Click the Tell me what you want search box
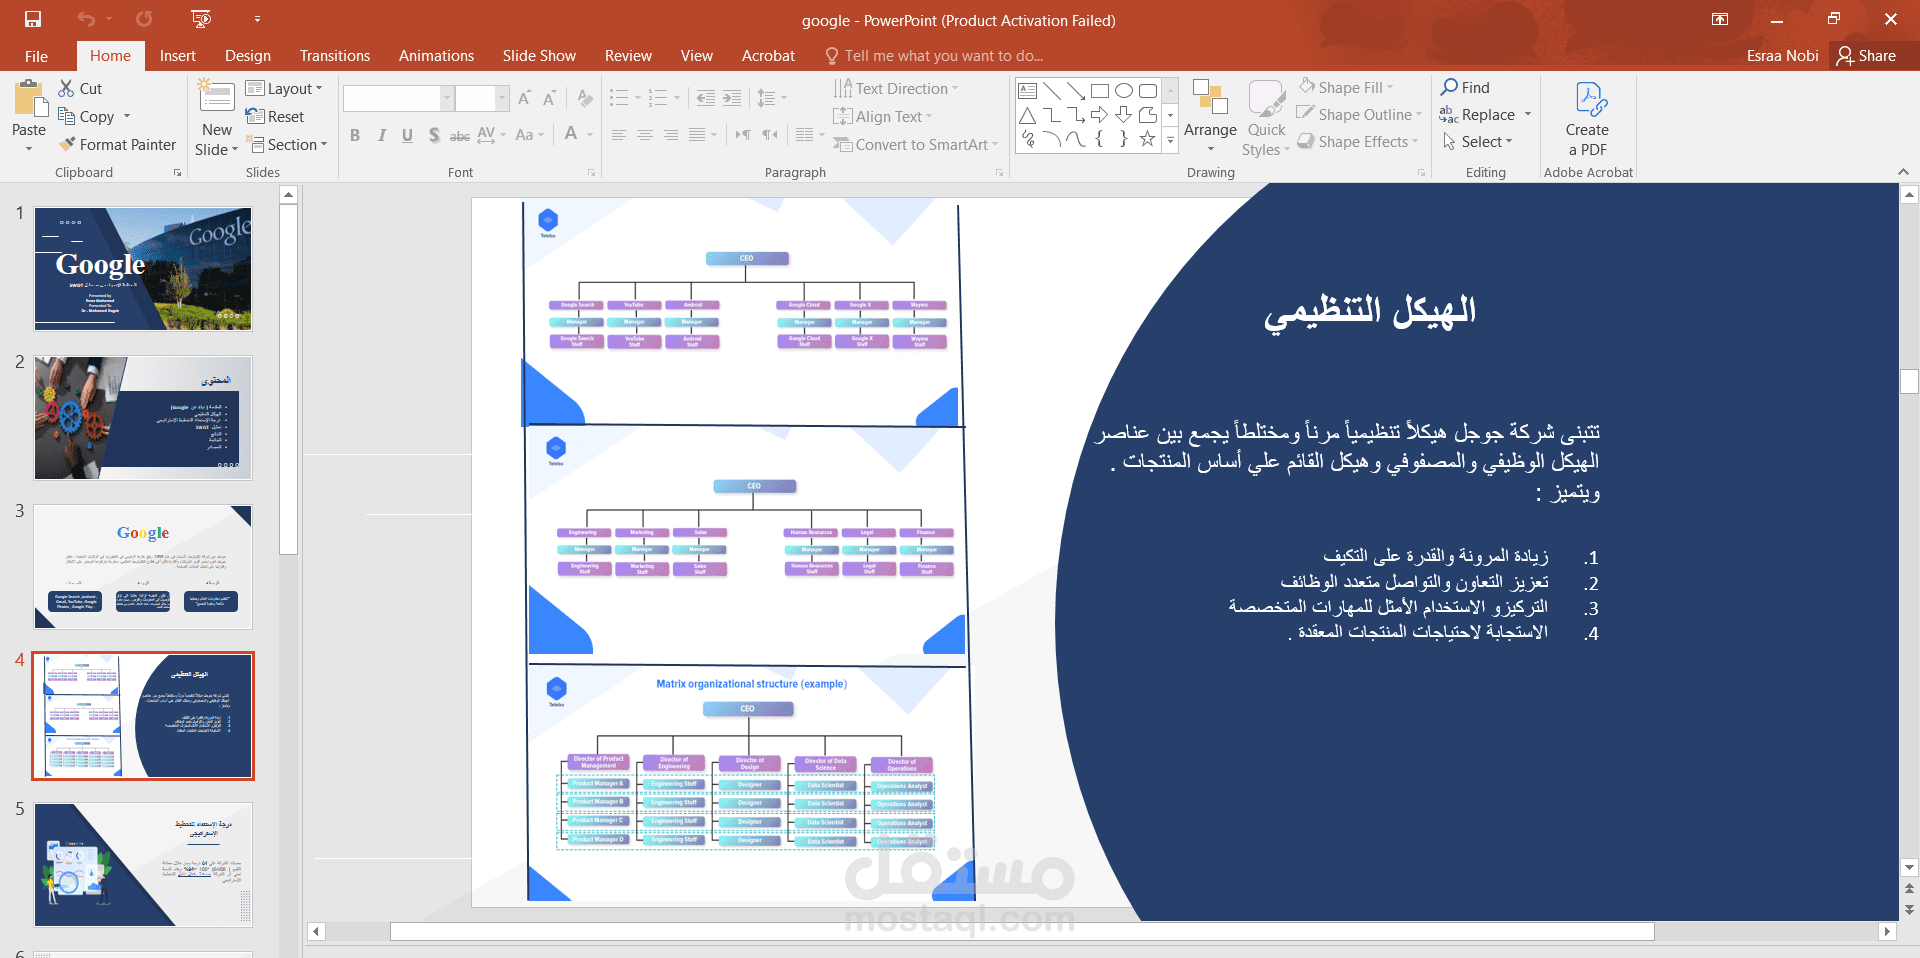The height and width of the screenshot is (958, 1920). coord(933,56)
